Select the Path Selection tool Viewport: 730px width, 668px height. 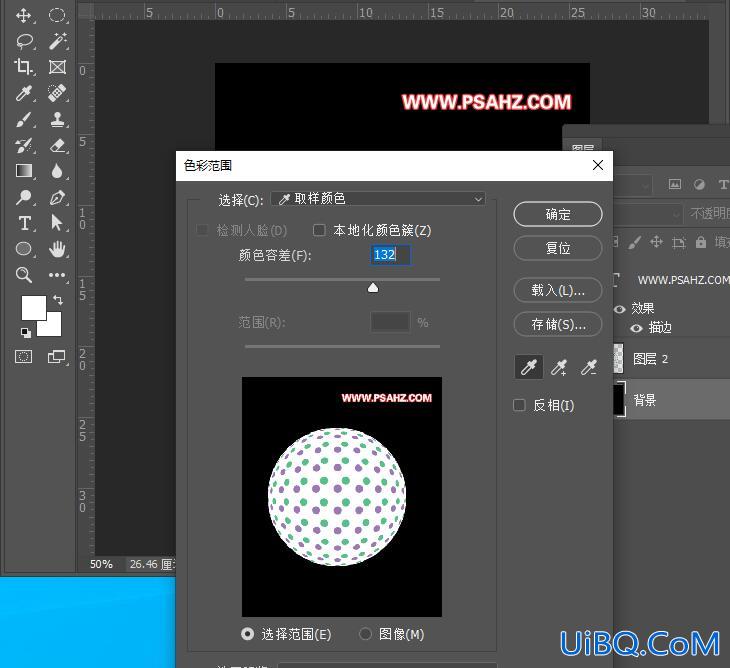[56, 223]
